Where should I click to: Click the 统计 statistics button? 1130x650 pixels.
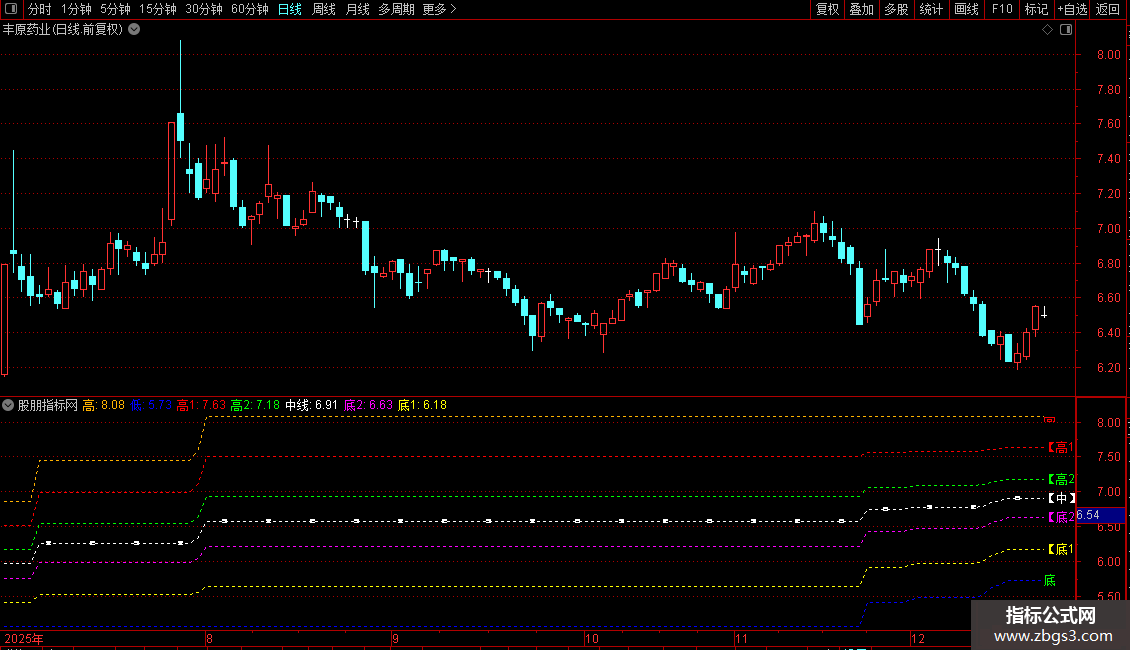931,9
